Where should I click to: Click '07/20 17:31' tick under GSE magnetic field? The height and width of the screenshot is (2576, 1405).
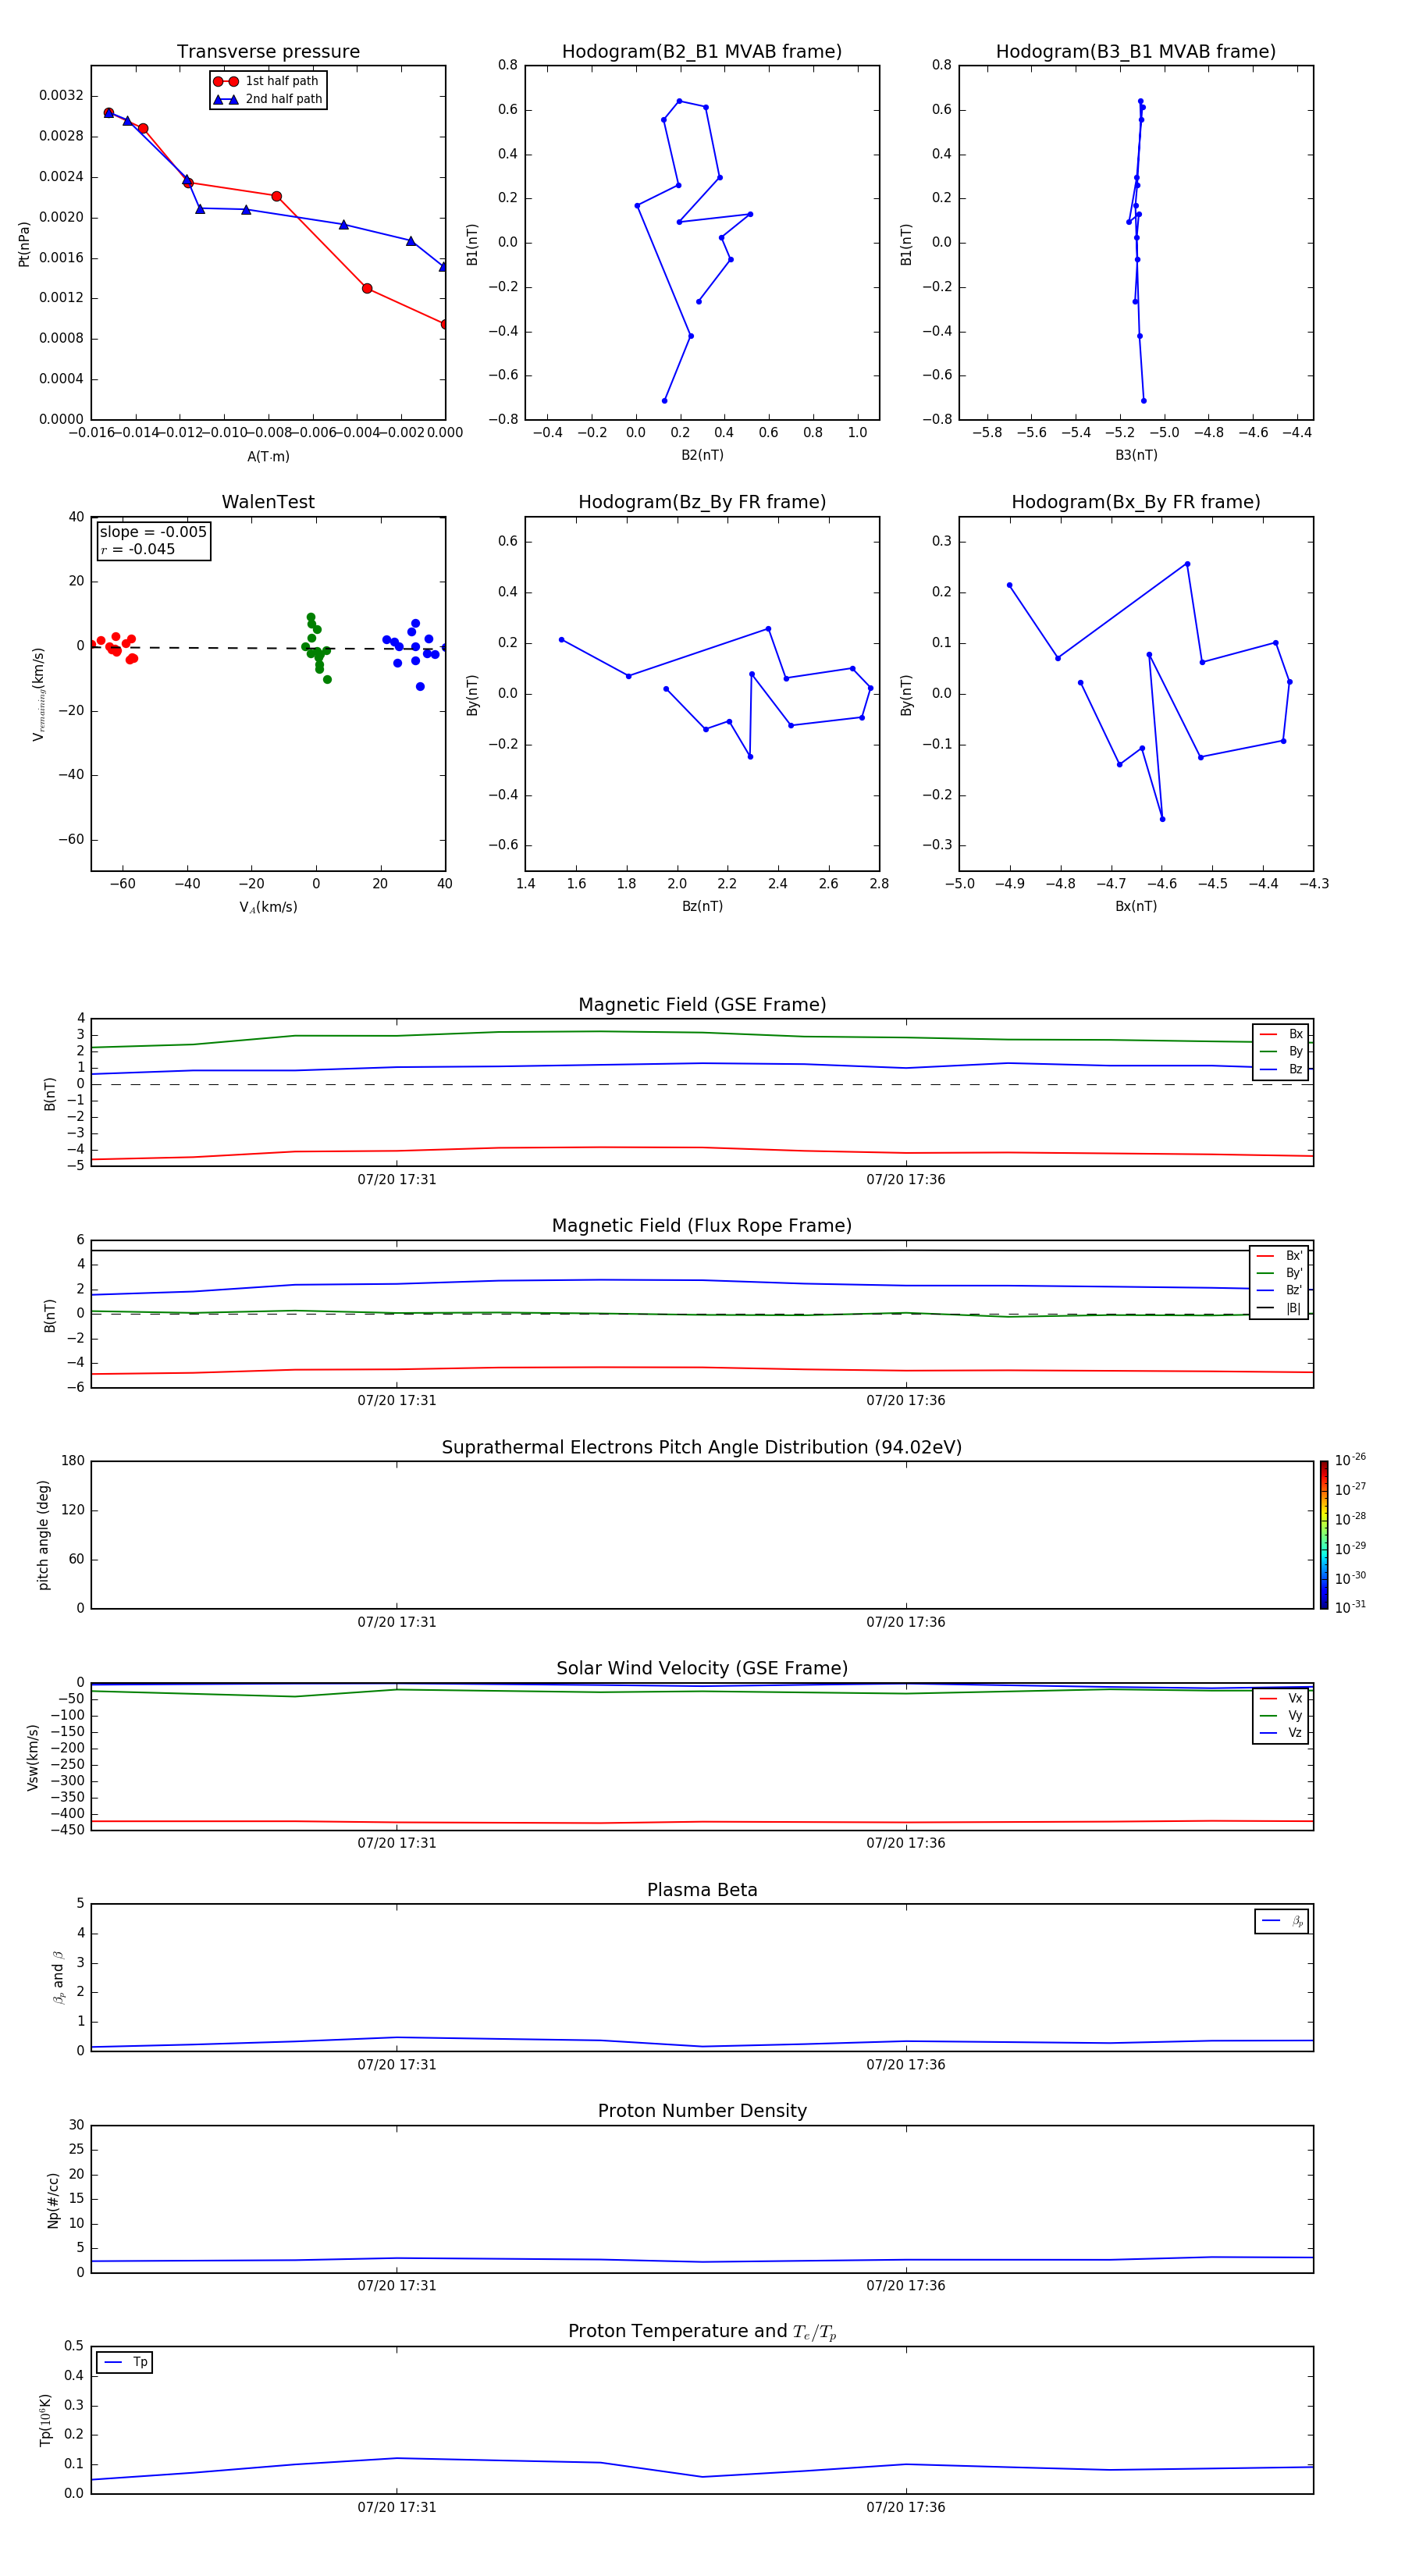pyautogui.click(x=397, y=1180)
